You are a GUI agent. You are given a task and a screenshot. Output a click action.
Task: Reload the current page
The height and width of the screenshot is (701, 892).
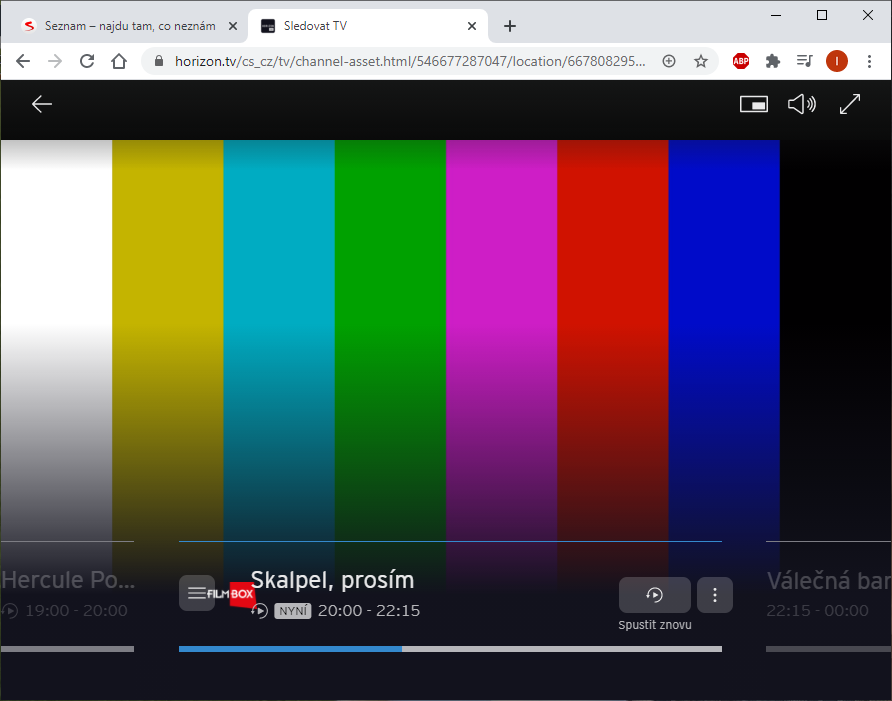click(87, 61)
